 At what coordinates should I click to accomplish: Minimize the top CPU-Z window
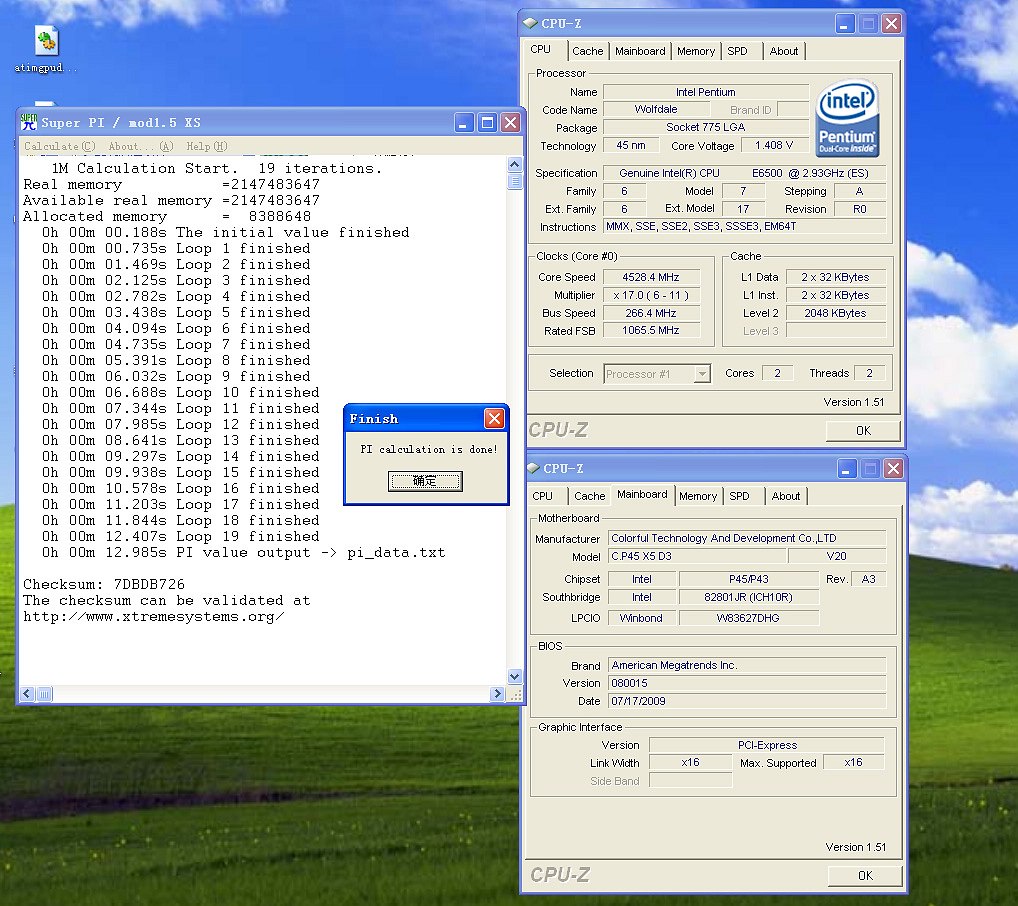(x=844, y=24)
